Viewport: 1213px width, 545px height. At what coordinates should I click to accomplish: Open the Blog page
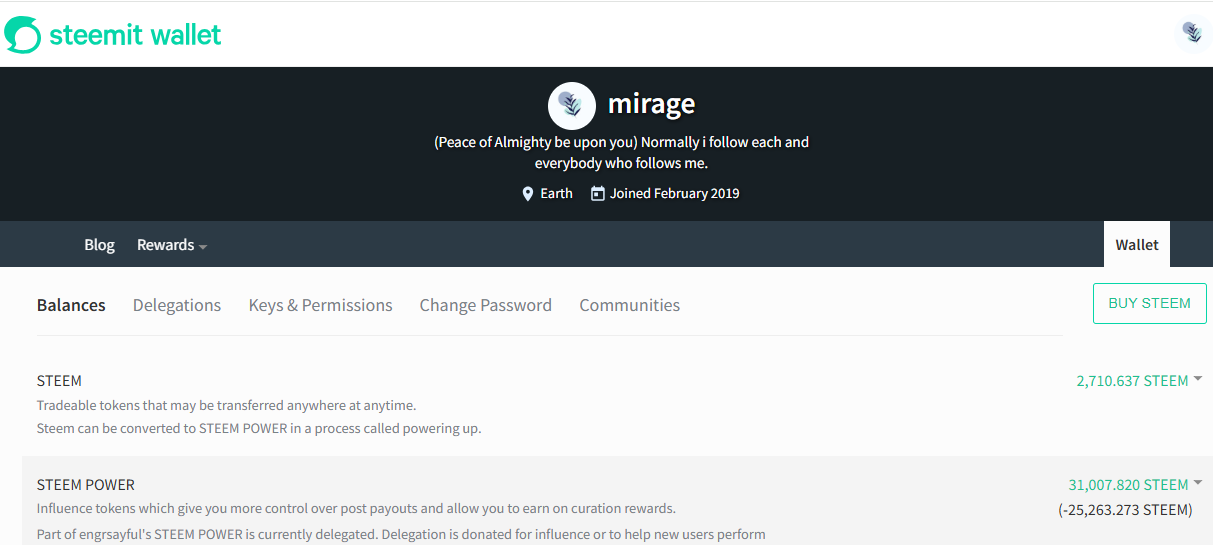pyautogui.click(x=99, y=245)
